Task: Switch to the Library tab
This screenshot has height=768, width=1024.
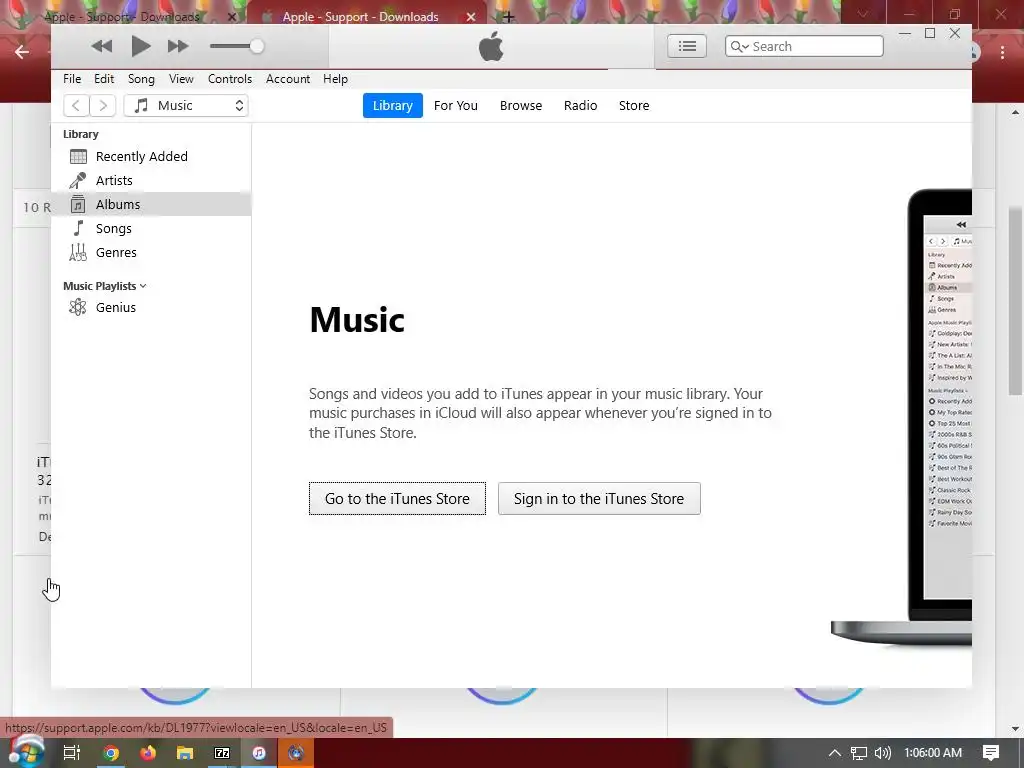Action: [x=392, y=106]
